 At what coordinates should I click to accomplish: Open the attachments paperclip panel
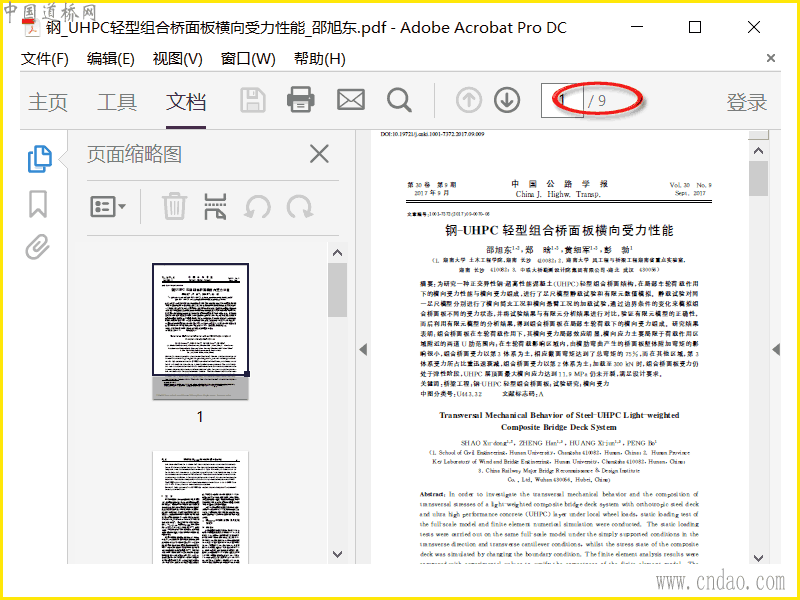38,247
